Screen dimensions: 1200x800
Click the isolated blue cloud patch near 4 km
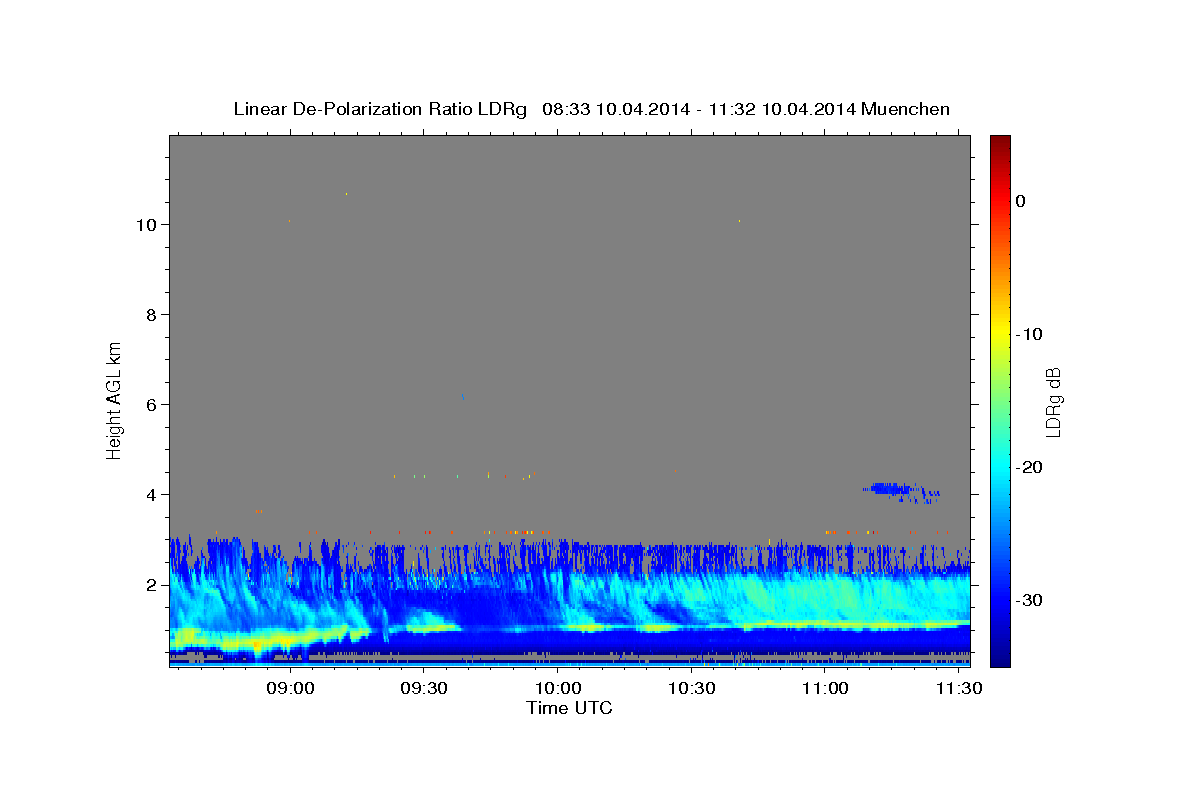point(903,490)
